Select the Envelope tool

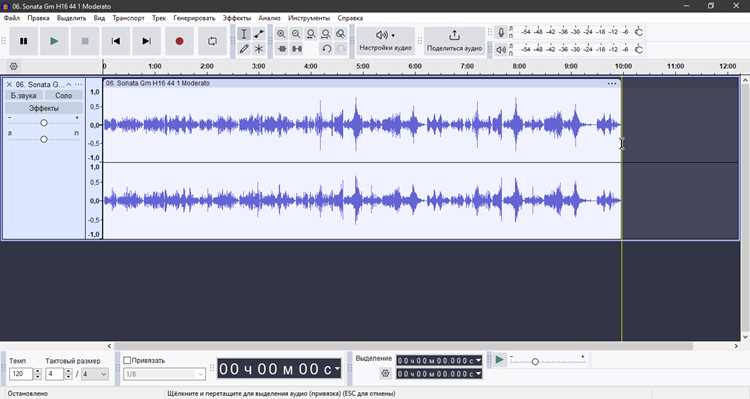tap(259, 34)
